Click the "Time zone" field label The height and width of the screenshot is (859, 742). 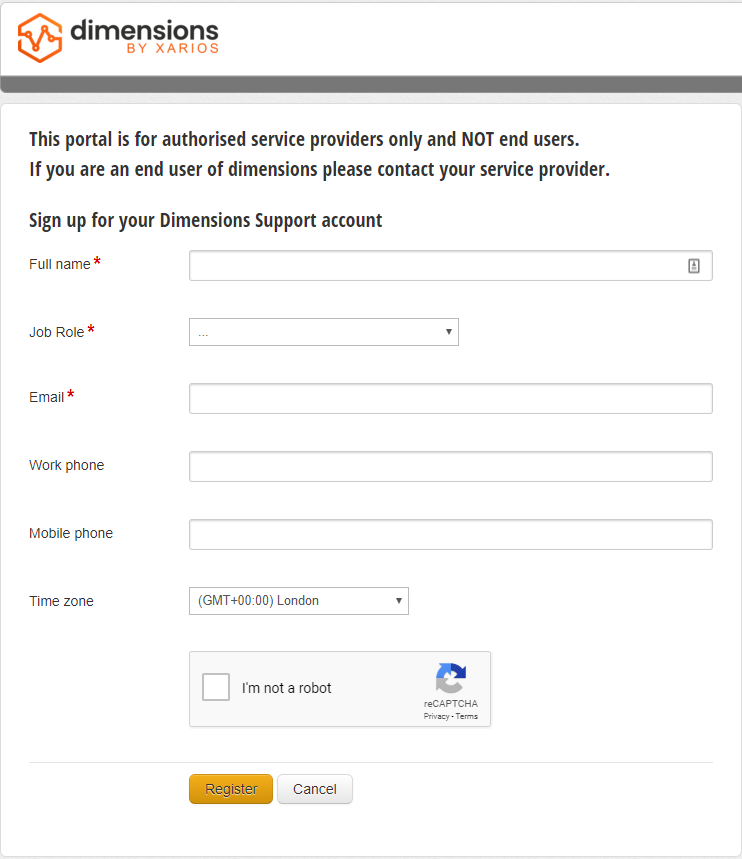point(62,601)
